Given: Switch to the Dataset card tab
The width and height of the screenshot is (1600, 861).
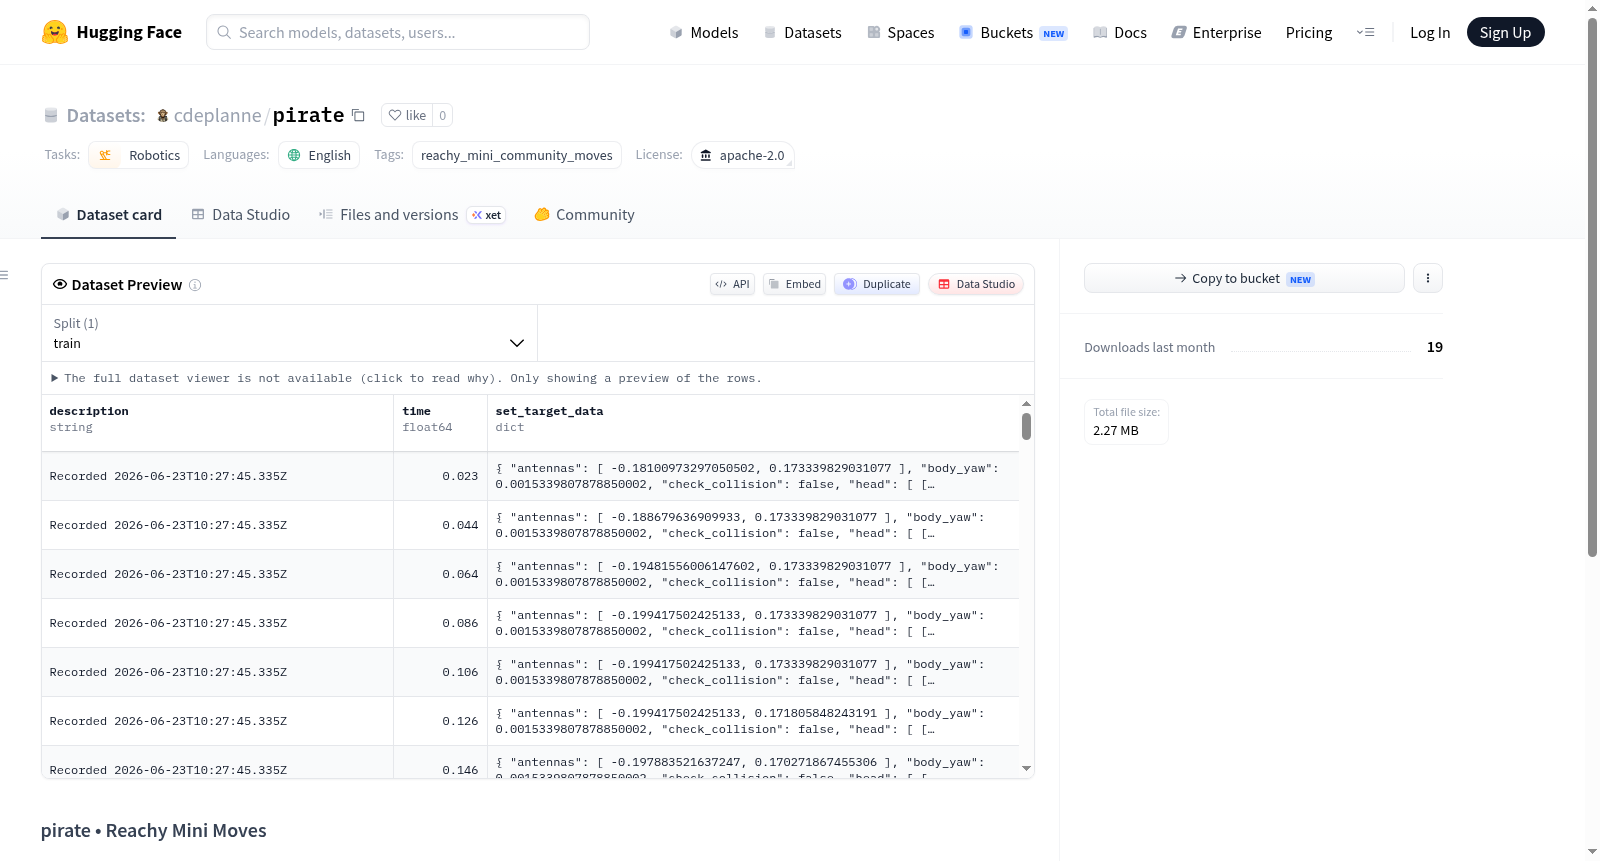Looking at the screenshot, I should pos(108,215).
